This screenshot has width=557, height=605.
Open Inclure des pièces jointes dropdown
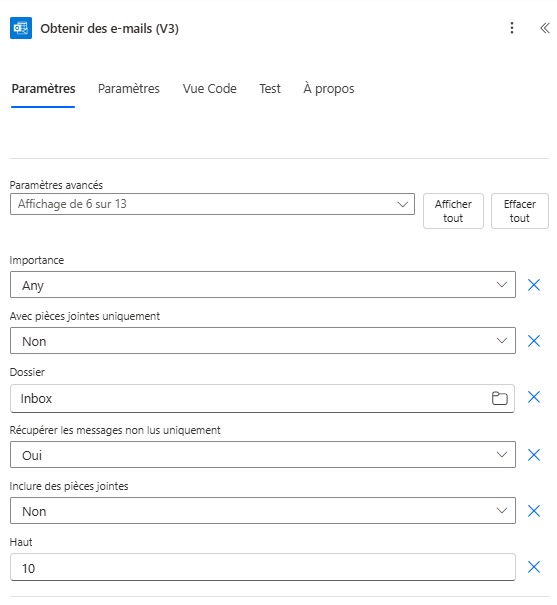coord(263,511)
